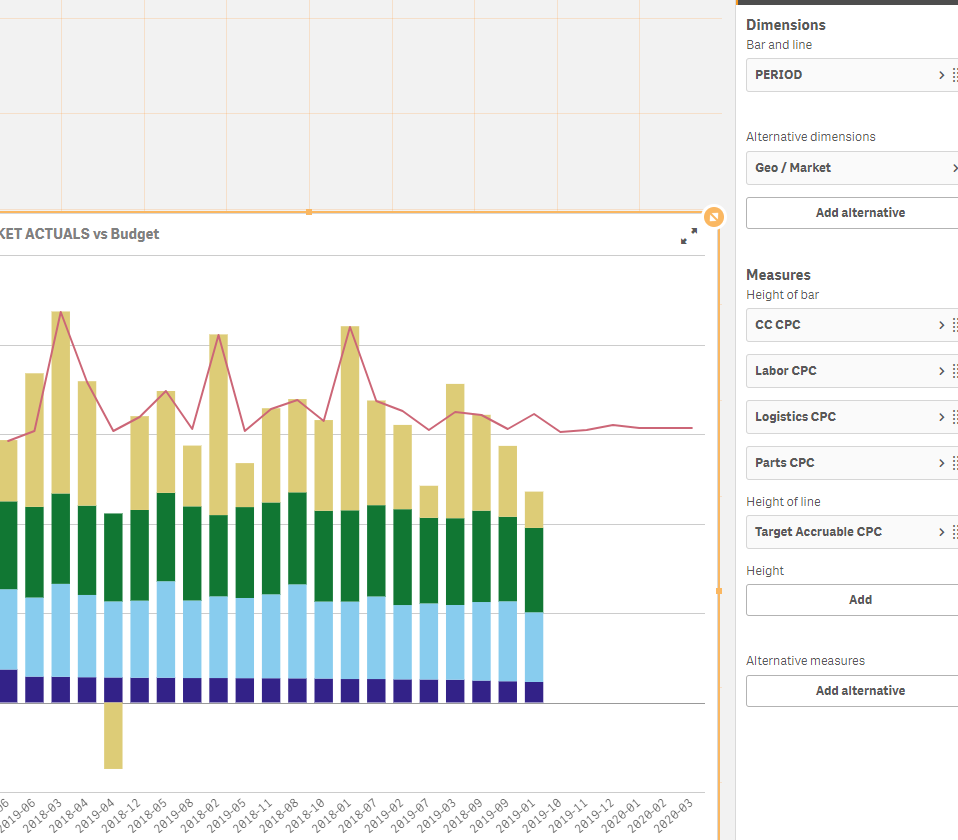Click the top edge resize handle of chart
The image size is (958, 840).
pyautogui.click(x=309, y=212)
